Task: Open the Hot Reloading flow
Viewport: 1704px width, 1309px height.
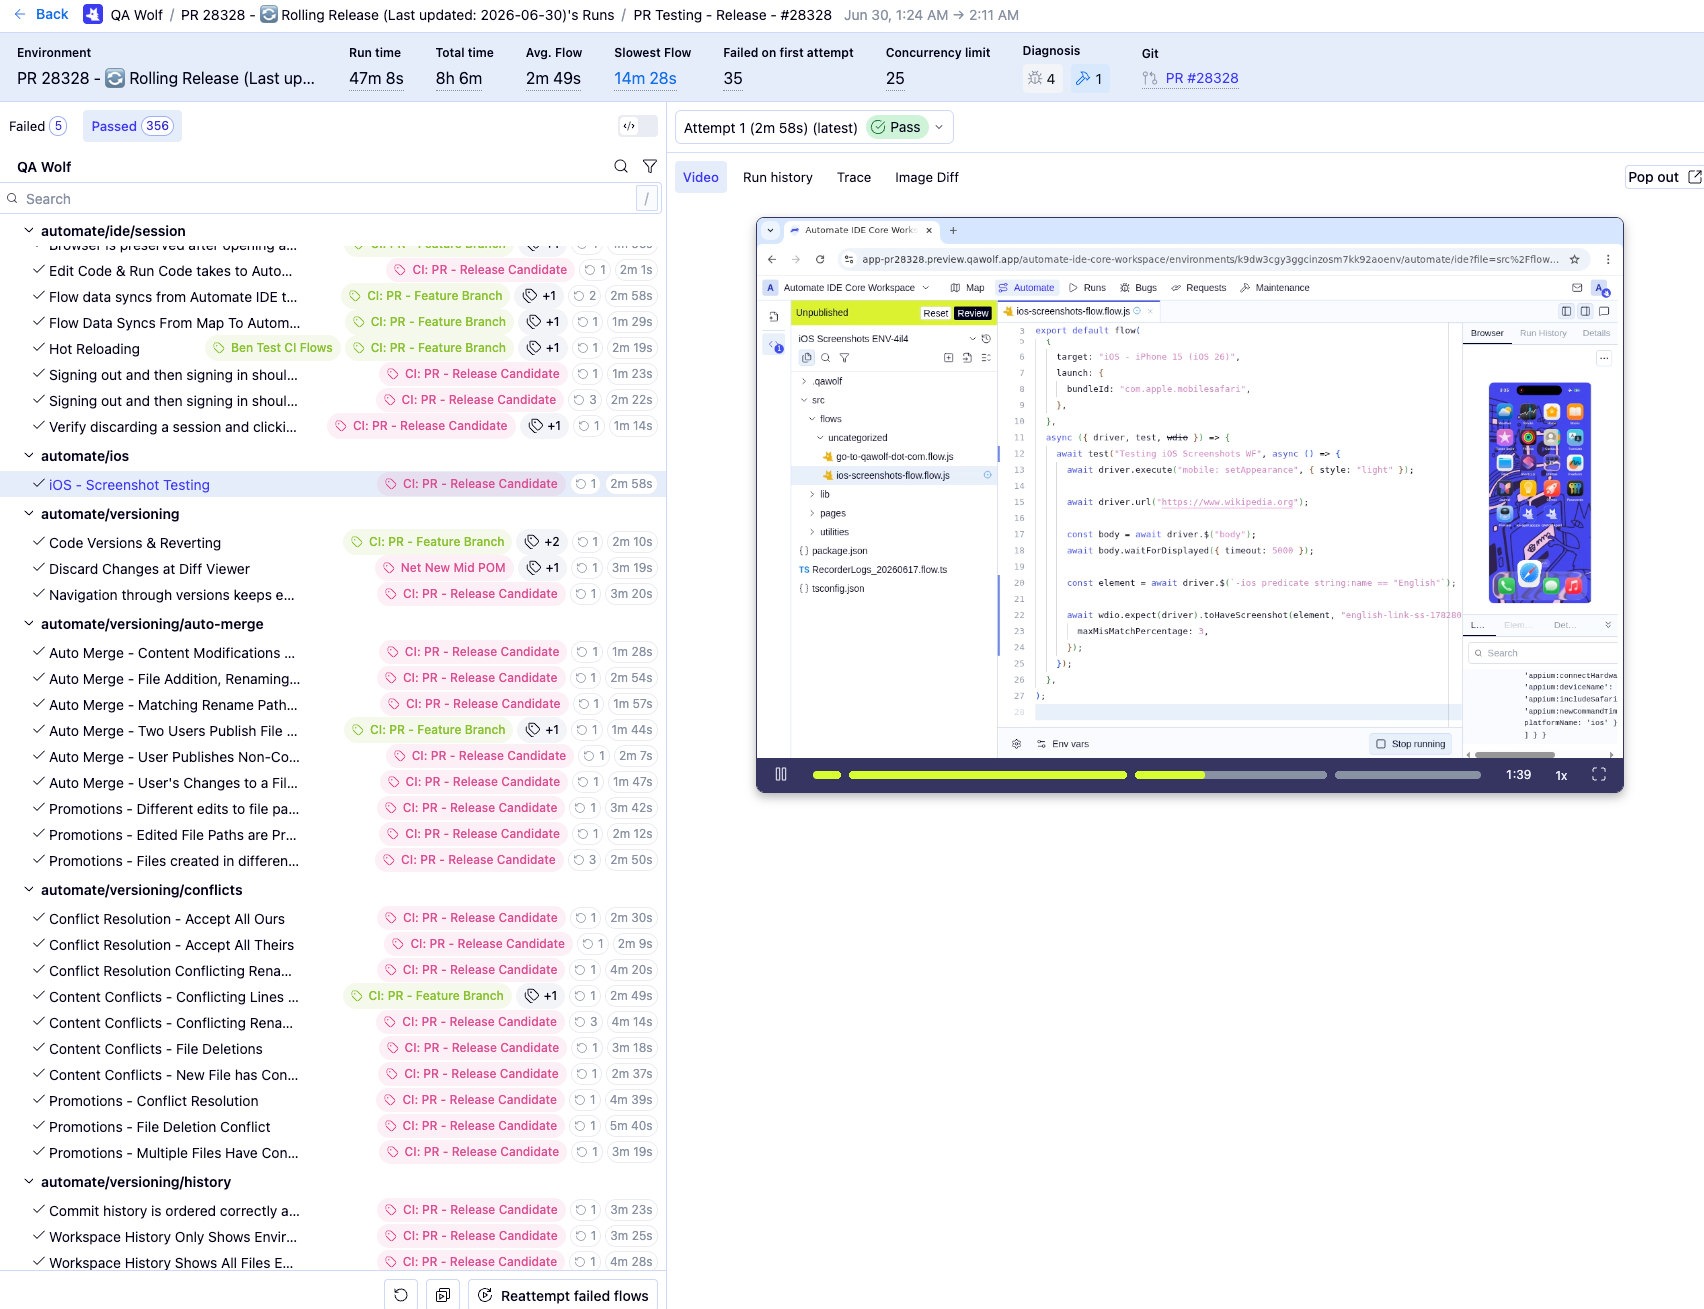Action: pos(94,349)
